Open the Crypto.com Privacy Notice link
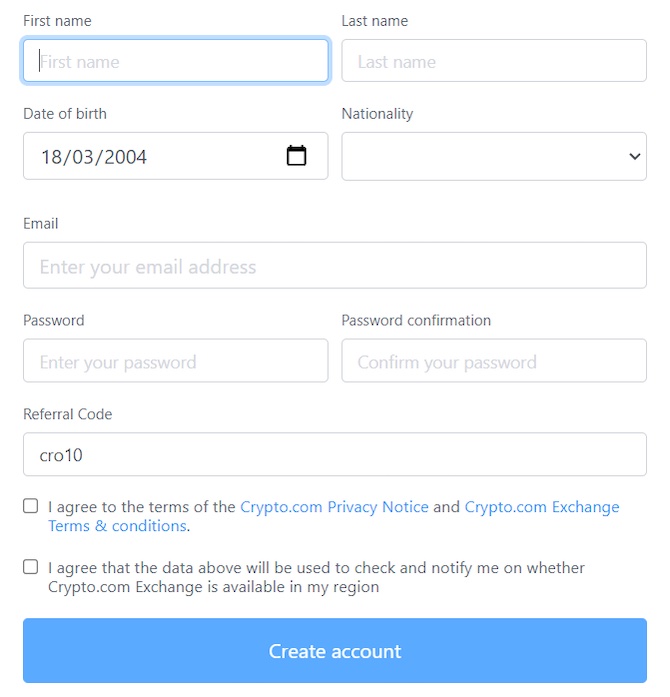This screenshot has height=697, width=670. coord(334,507)
